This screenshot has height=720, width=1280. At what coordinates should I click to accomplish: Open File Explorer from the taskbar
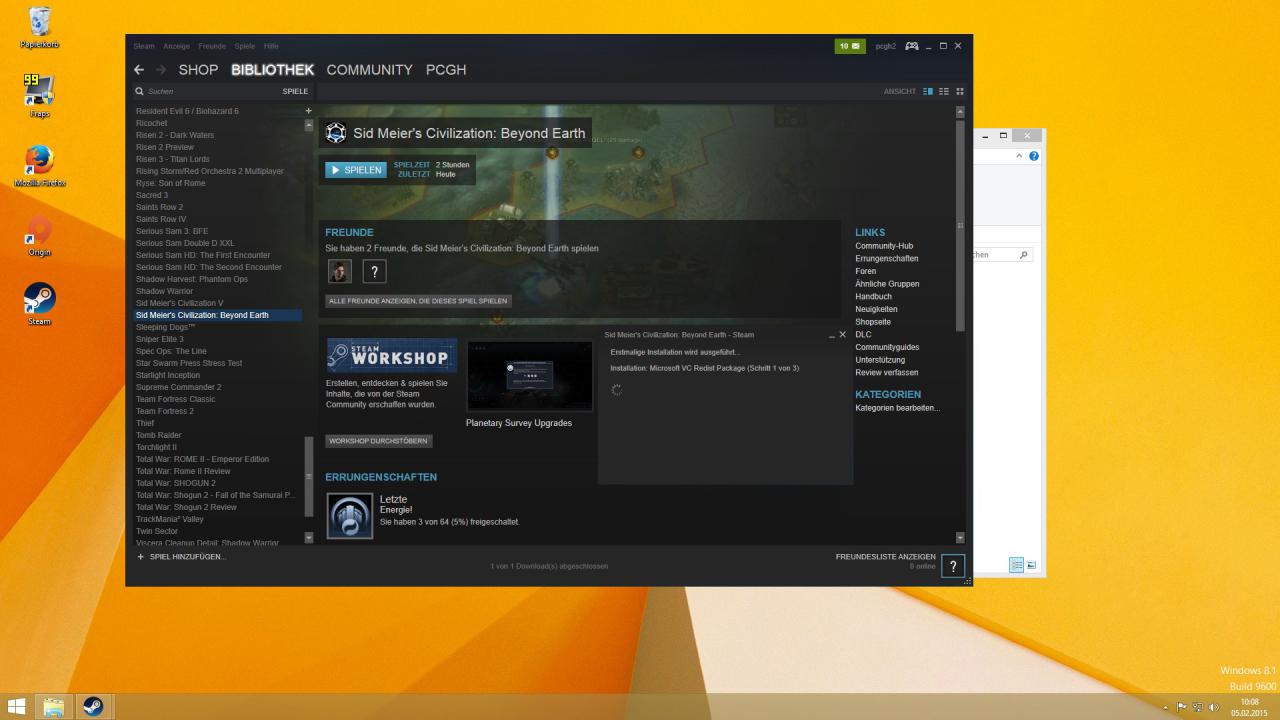(54, 706)
